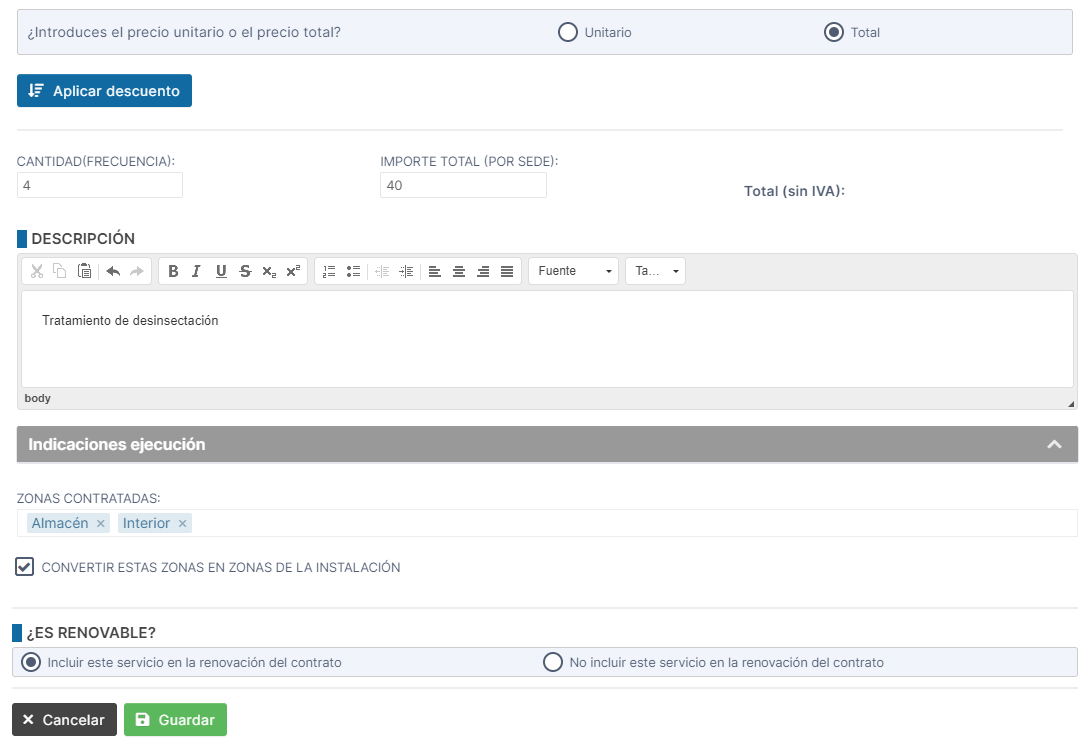Click the Aplicar descuento button
This screenshot has height=748, width=1092.
click(x=104, y=90)
